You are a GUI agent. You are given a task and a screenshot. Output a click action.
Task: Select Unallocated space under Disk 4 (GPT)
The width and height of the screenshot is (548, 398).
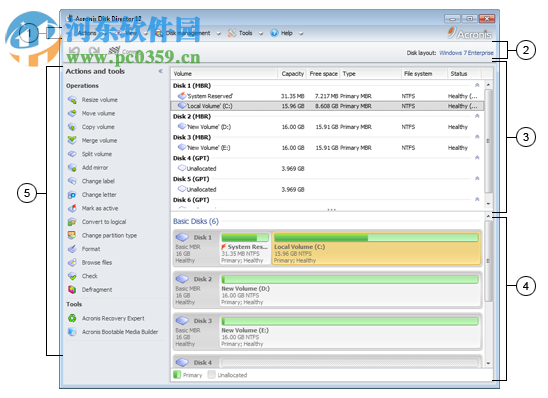327,169
